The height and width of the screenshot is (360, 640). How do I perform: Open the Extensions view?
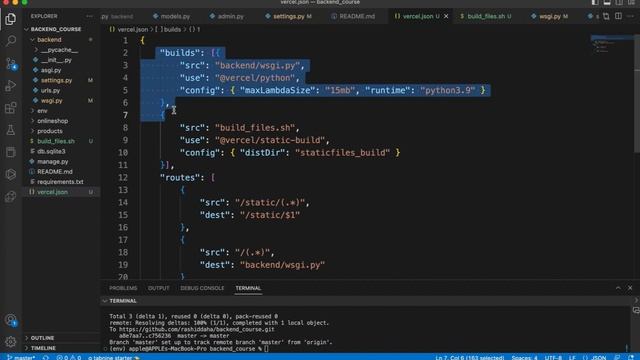11,108
